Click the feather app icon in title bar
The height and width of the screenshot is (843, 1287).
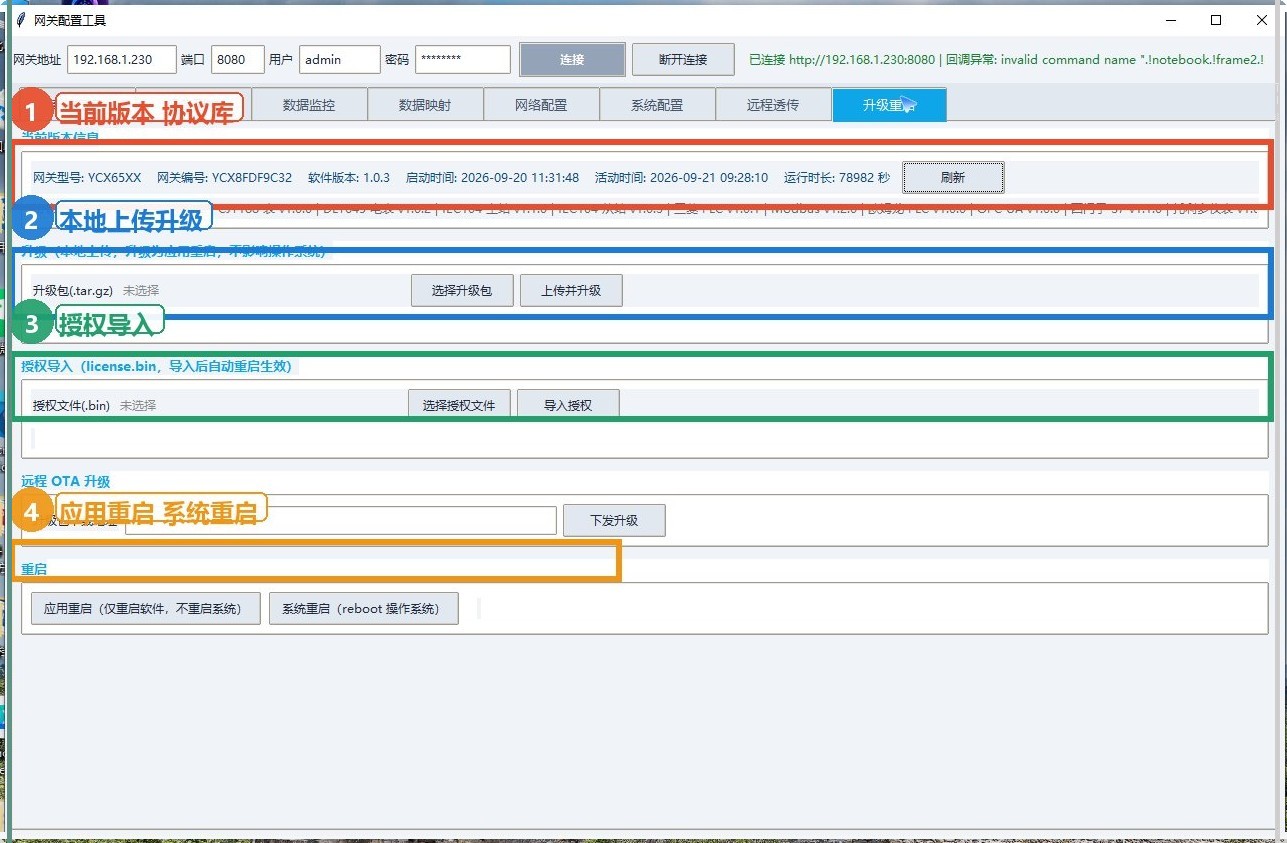(20, 20)
